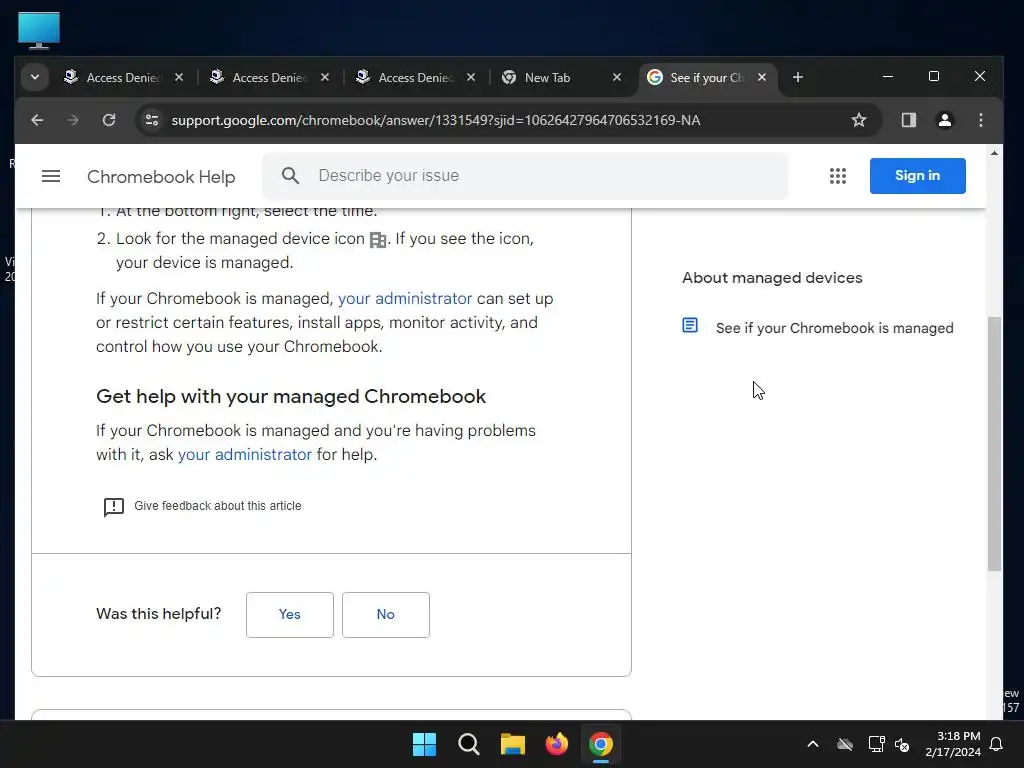
Task: Switch to the first Access Denied tab
Action: (125, 77)
